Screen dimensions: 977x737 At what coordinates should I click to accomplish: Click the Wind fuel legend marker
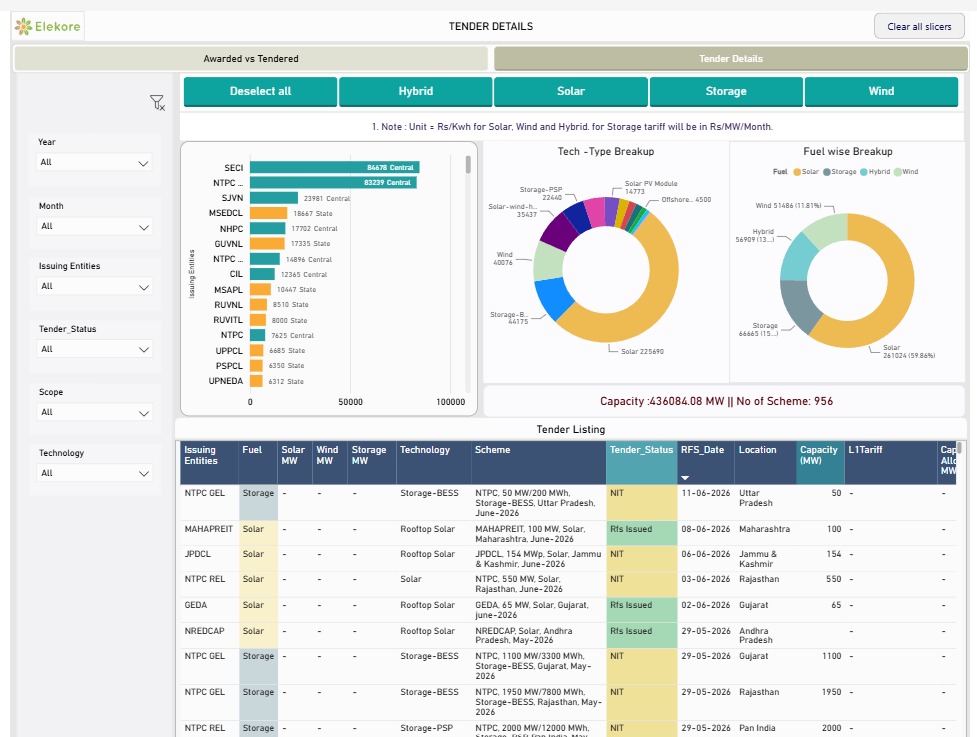tap(897, 172)
